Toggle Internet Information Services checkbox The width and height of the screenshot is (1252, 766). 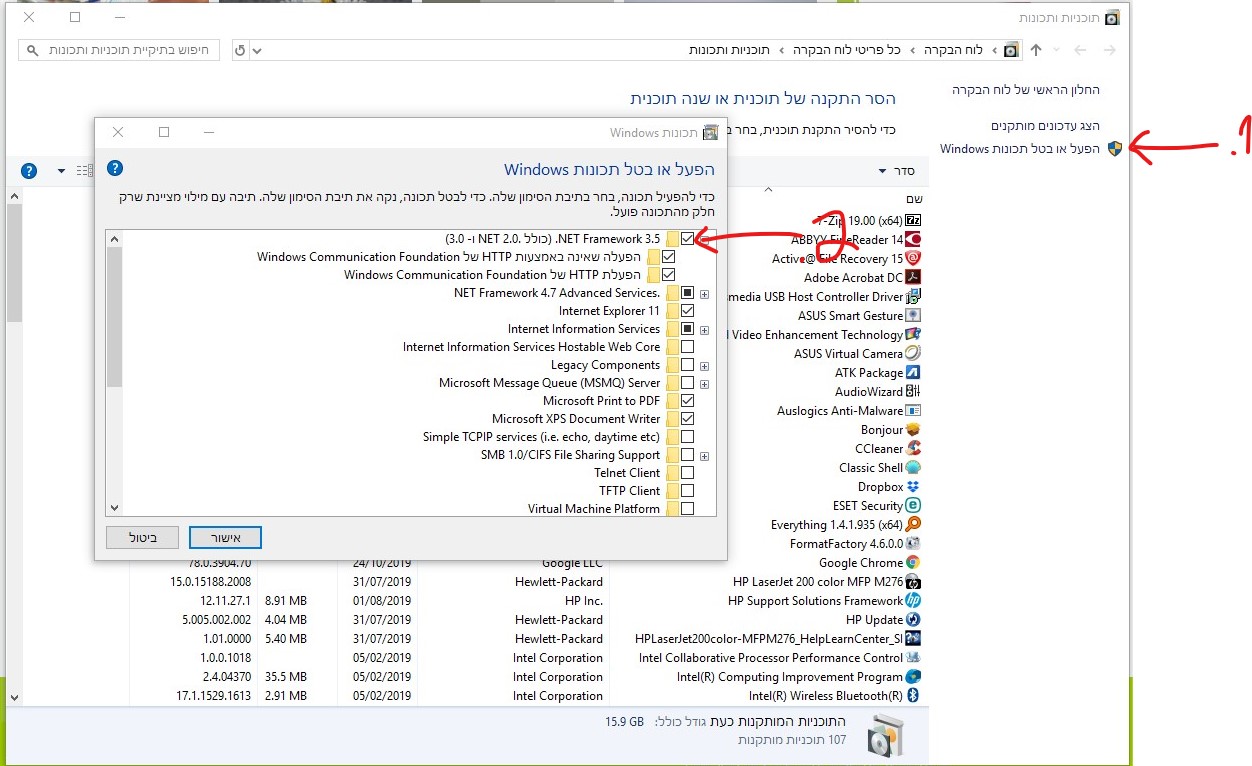click(687, 329)
